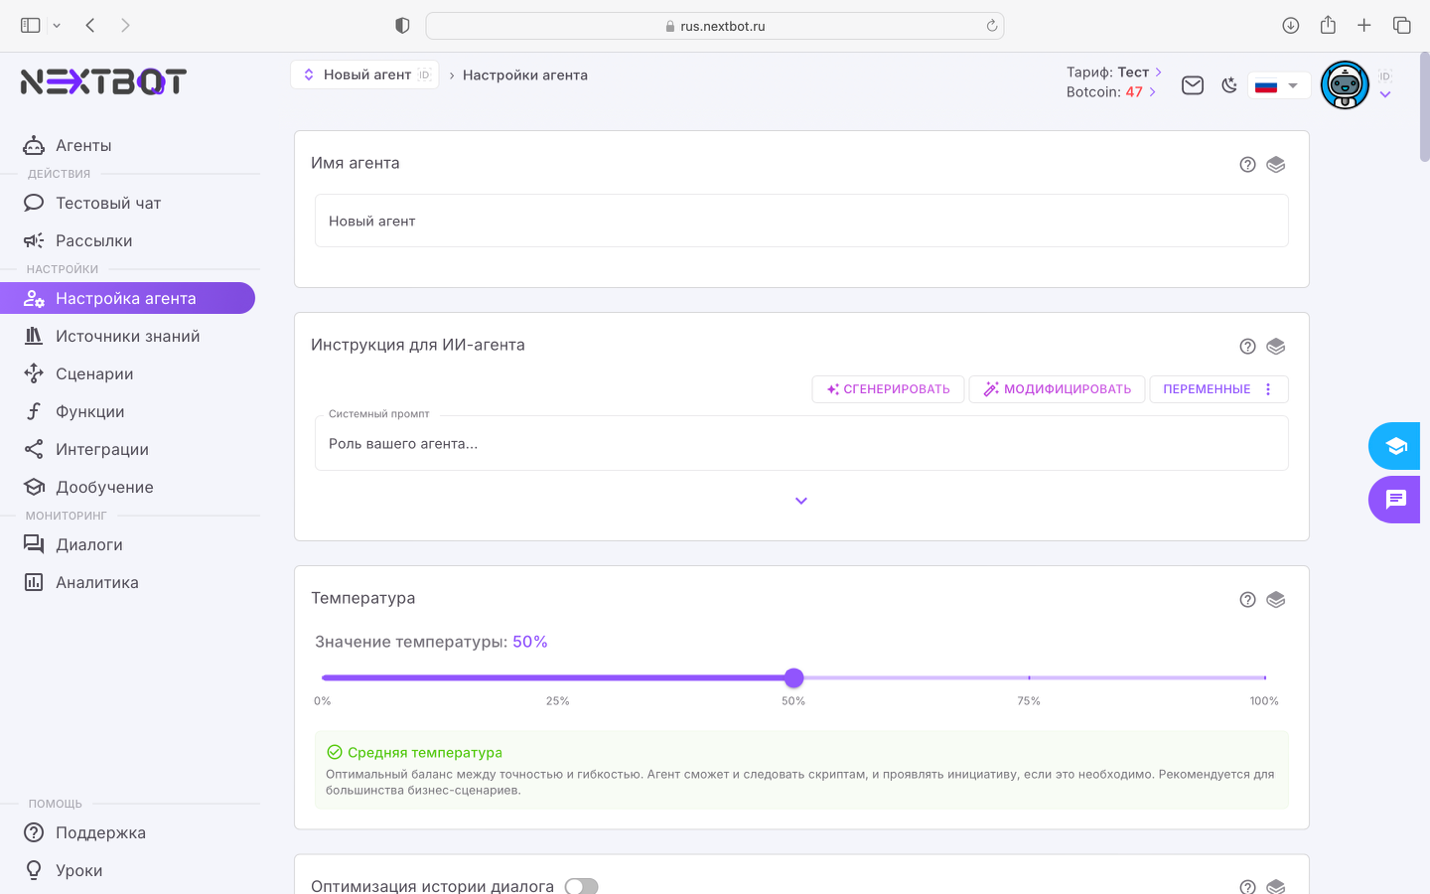Open the language flag dropdown

[x=1278, y=86]
